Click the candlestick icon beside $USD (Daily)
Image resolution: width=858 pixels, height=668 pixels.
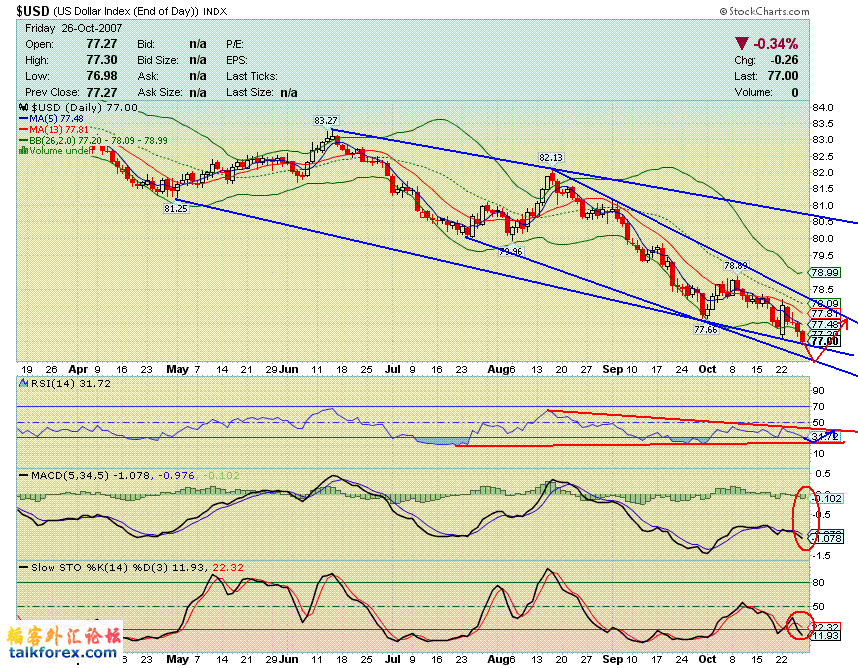point(24,108)
